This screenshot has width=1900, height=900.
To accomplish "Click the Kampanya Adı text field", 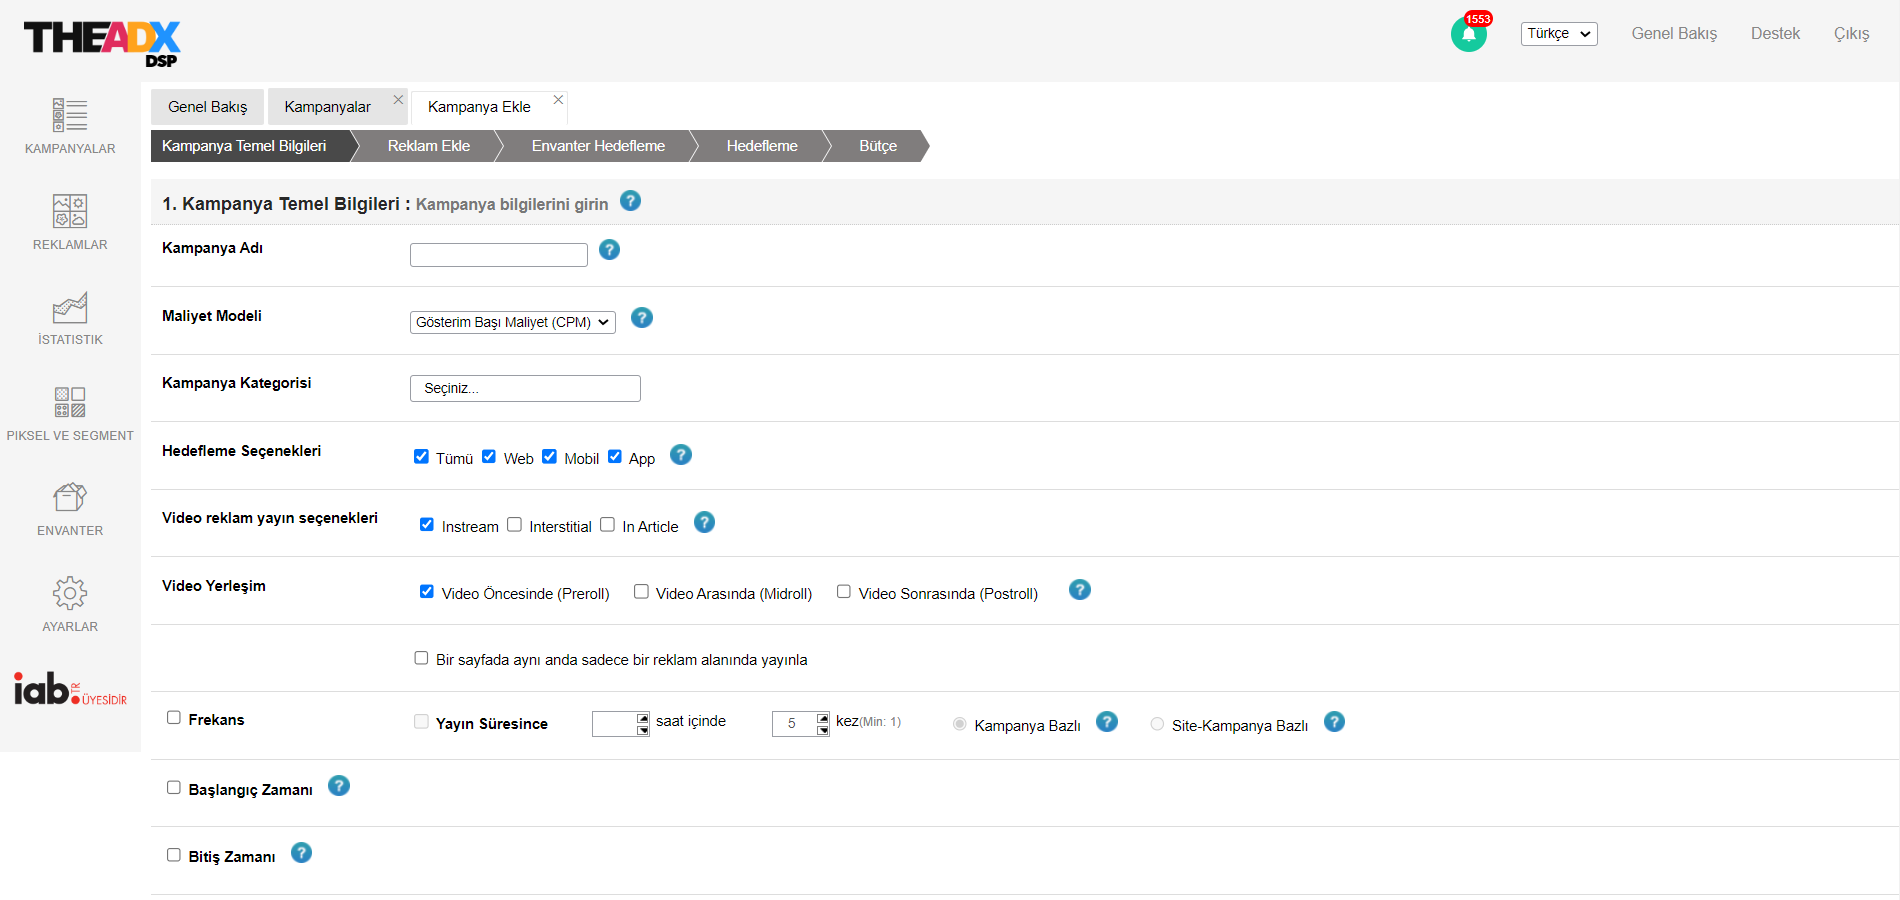I will pyautogui.click(x=498, y=255).
